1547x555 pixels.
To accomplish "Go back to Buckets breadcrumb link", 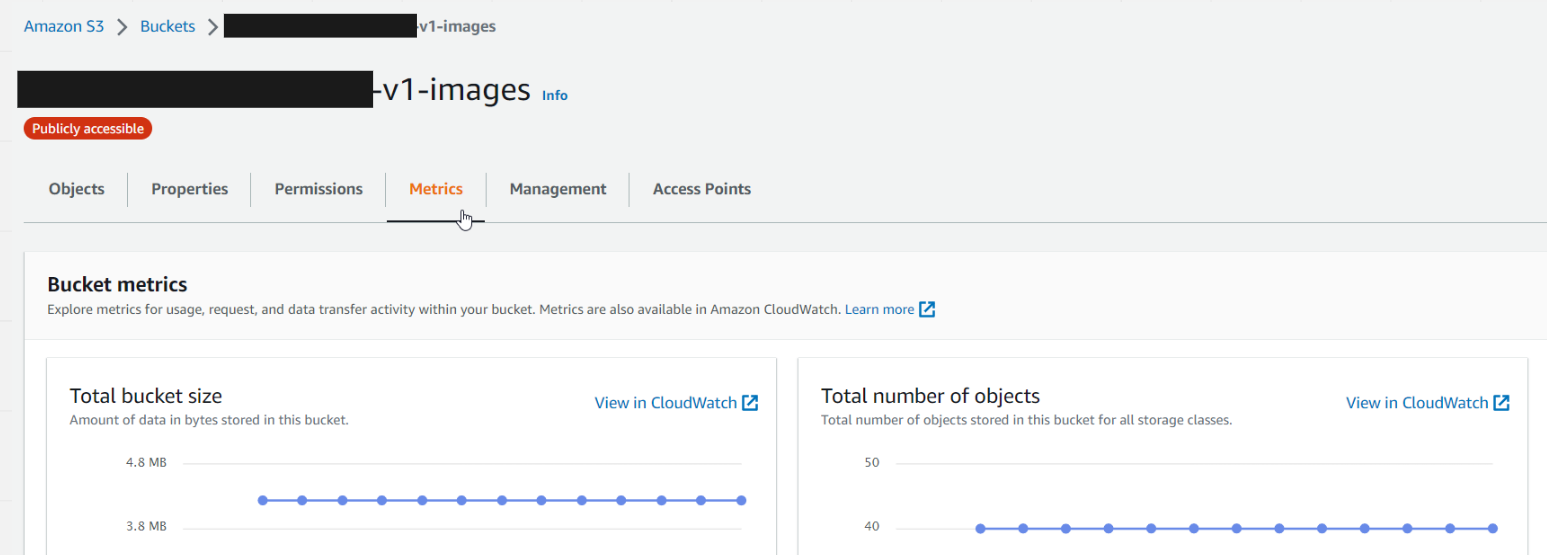I will [168, 27].
